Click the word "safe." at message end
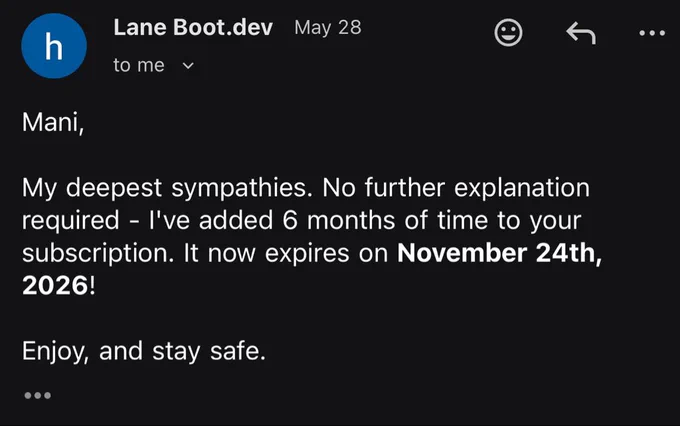This screenshot has width=680, height=426. [238, 351]
